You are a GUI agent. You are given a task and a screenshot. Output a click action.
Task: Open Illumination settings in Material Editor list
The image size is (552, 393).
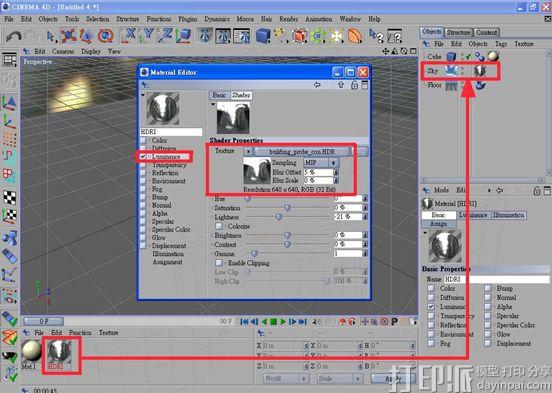168,254
